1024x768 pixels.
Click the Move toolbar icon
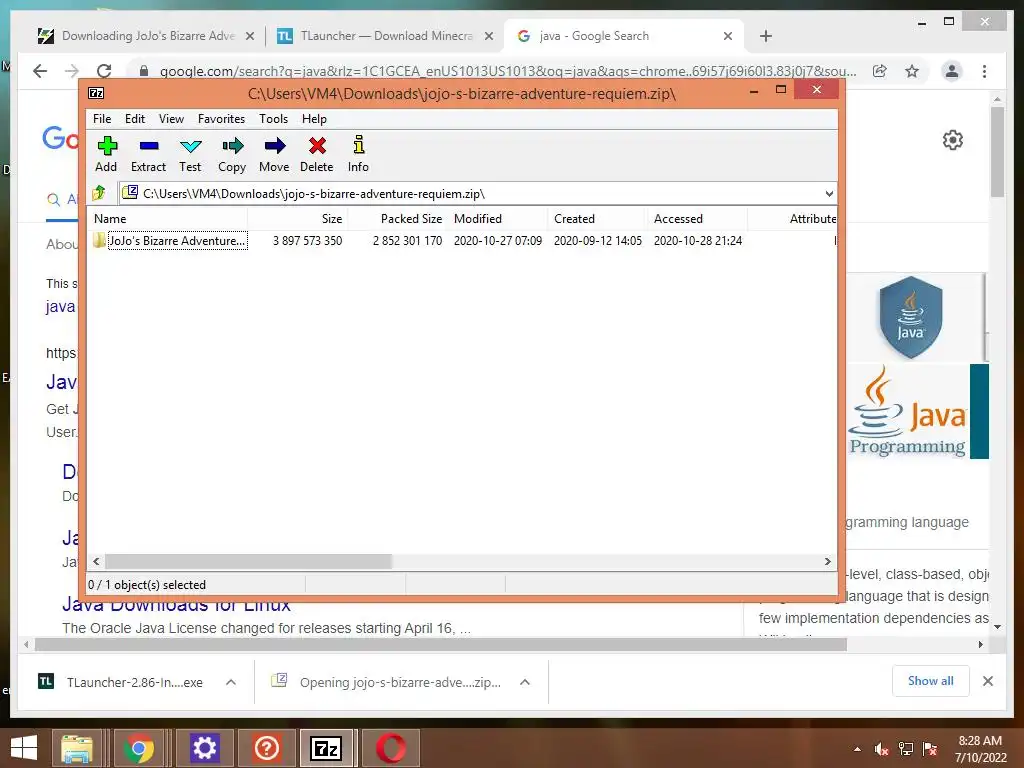click(x=274, y=154)
